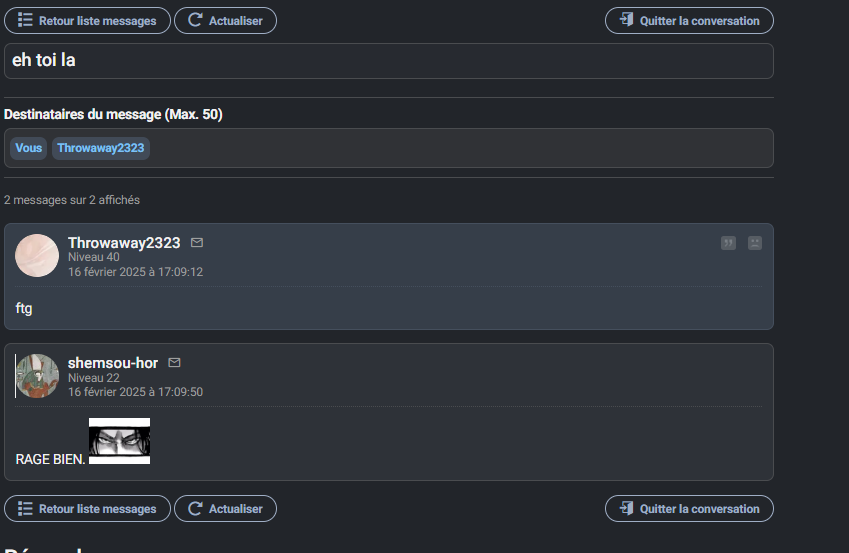Open shemsou-hor profile from message header
The height and width of the screenshot is (553, 849).
113,363
